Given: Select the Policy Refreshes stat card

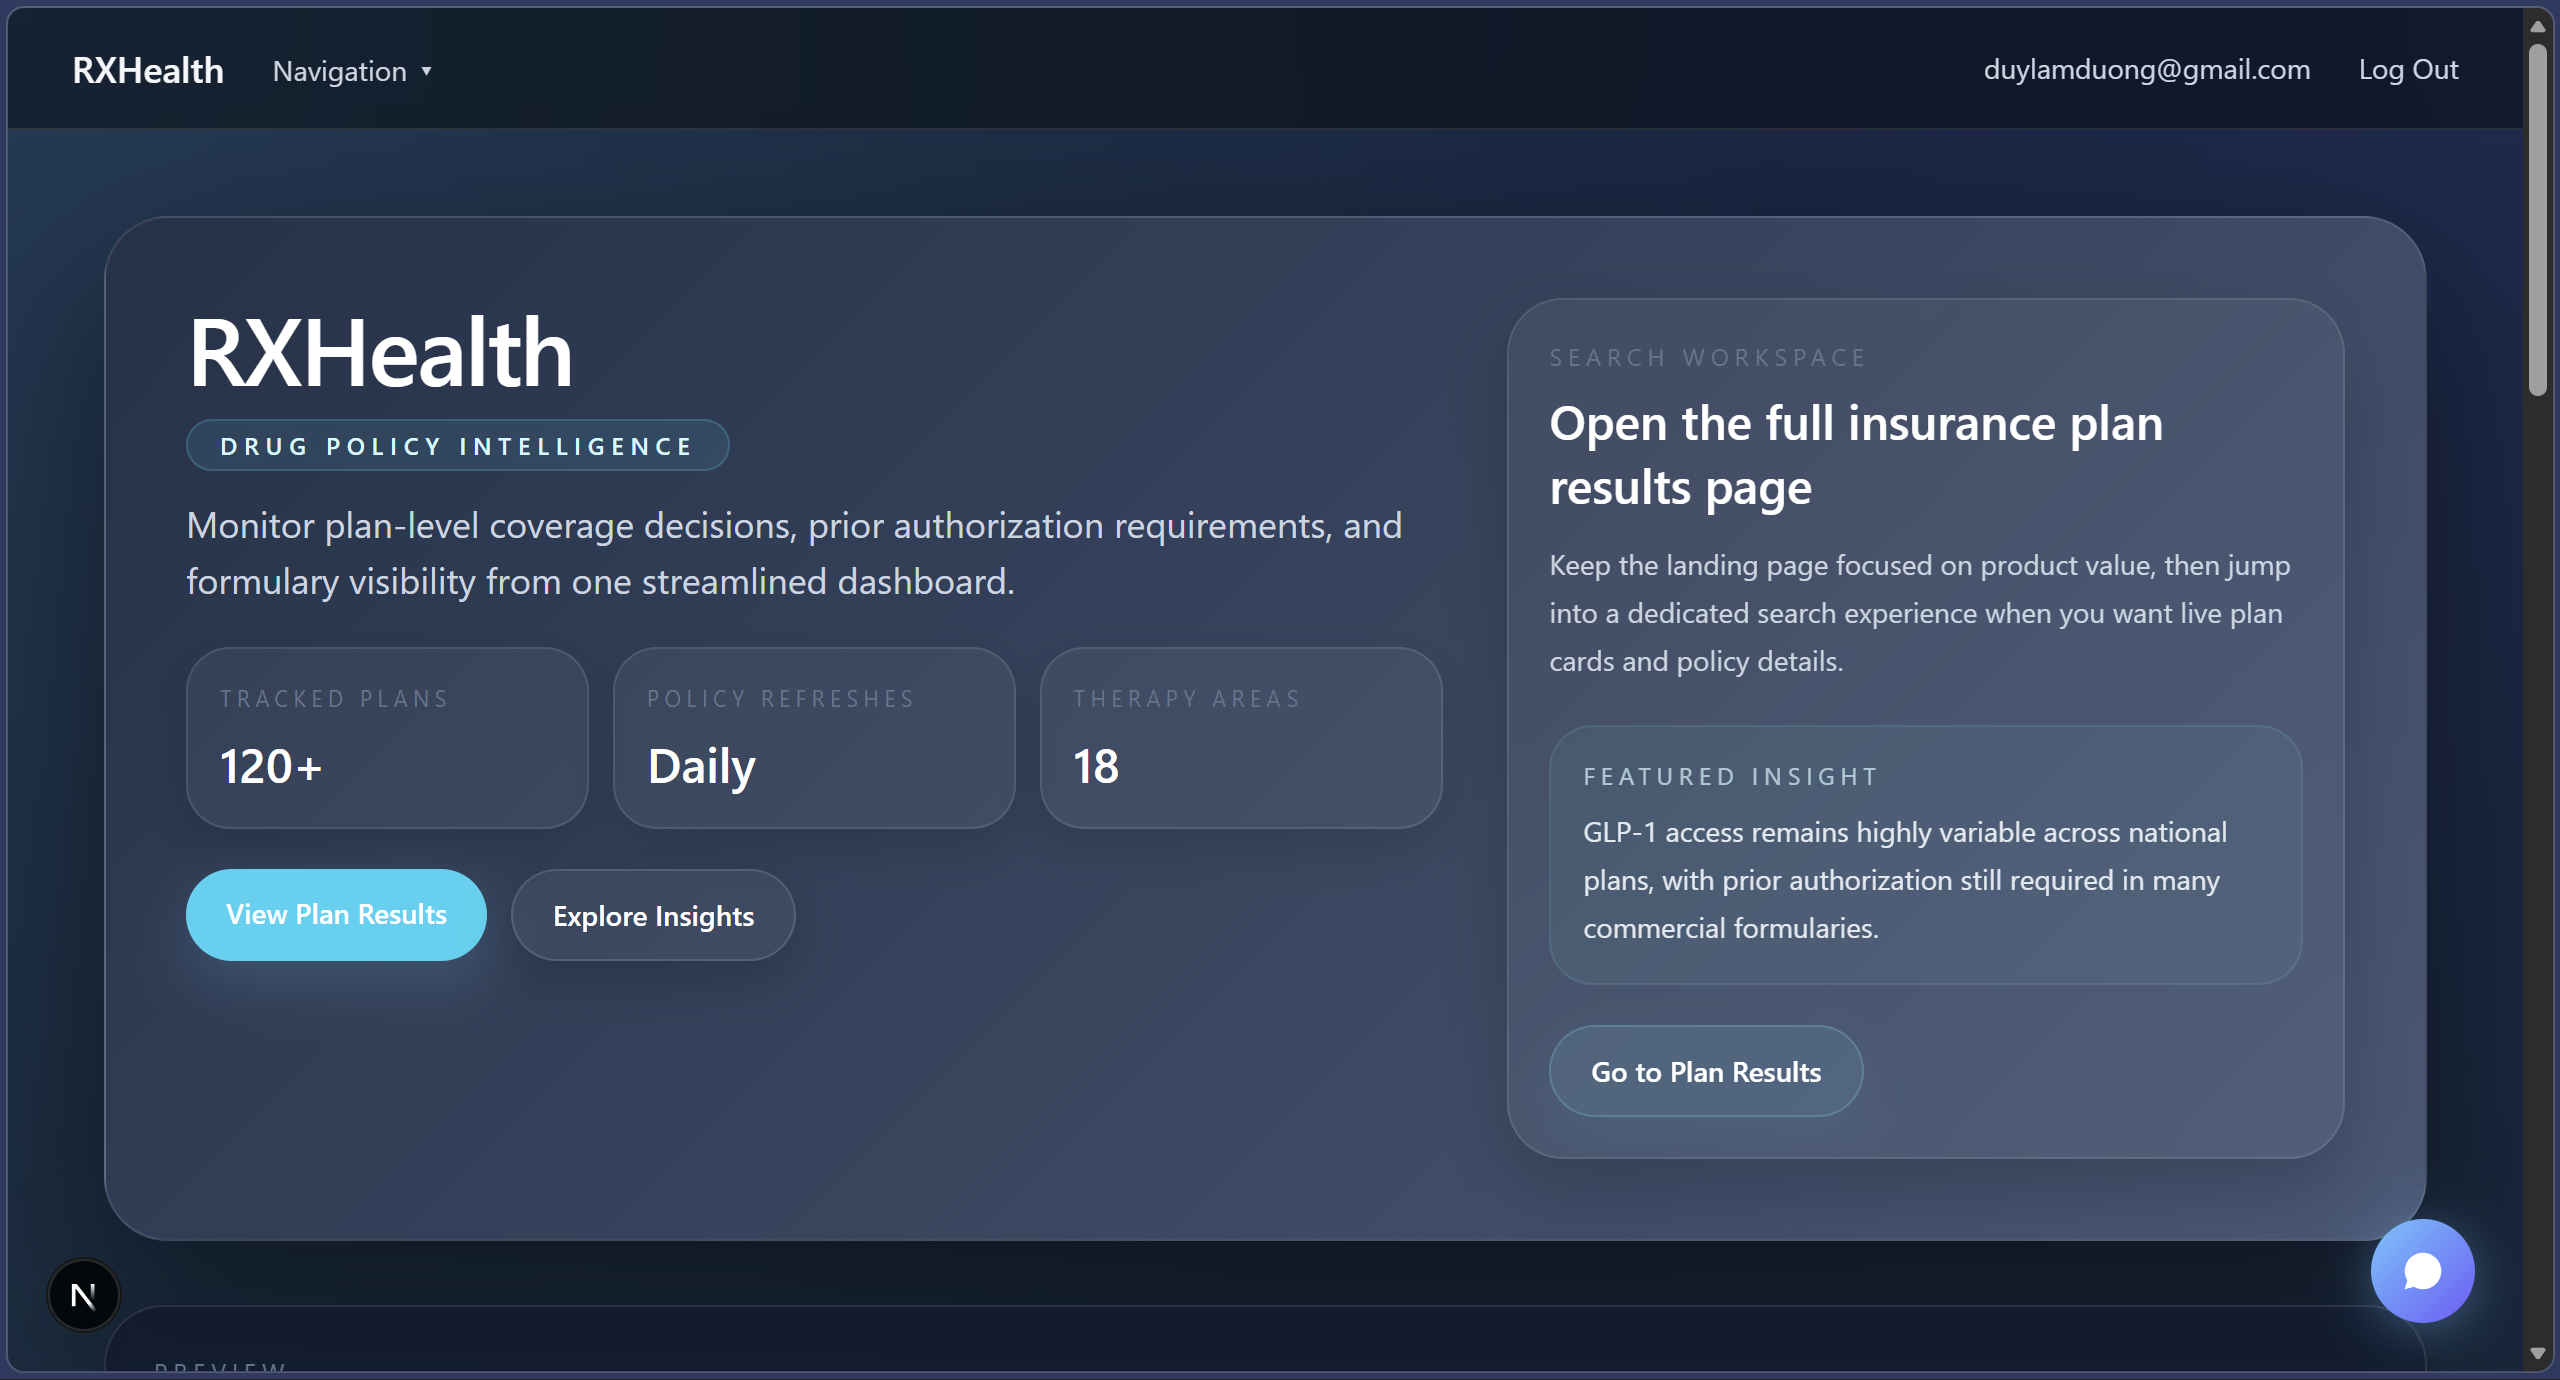Looking at the screenshot, I should pyautogui.click(x=814, y=738).
